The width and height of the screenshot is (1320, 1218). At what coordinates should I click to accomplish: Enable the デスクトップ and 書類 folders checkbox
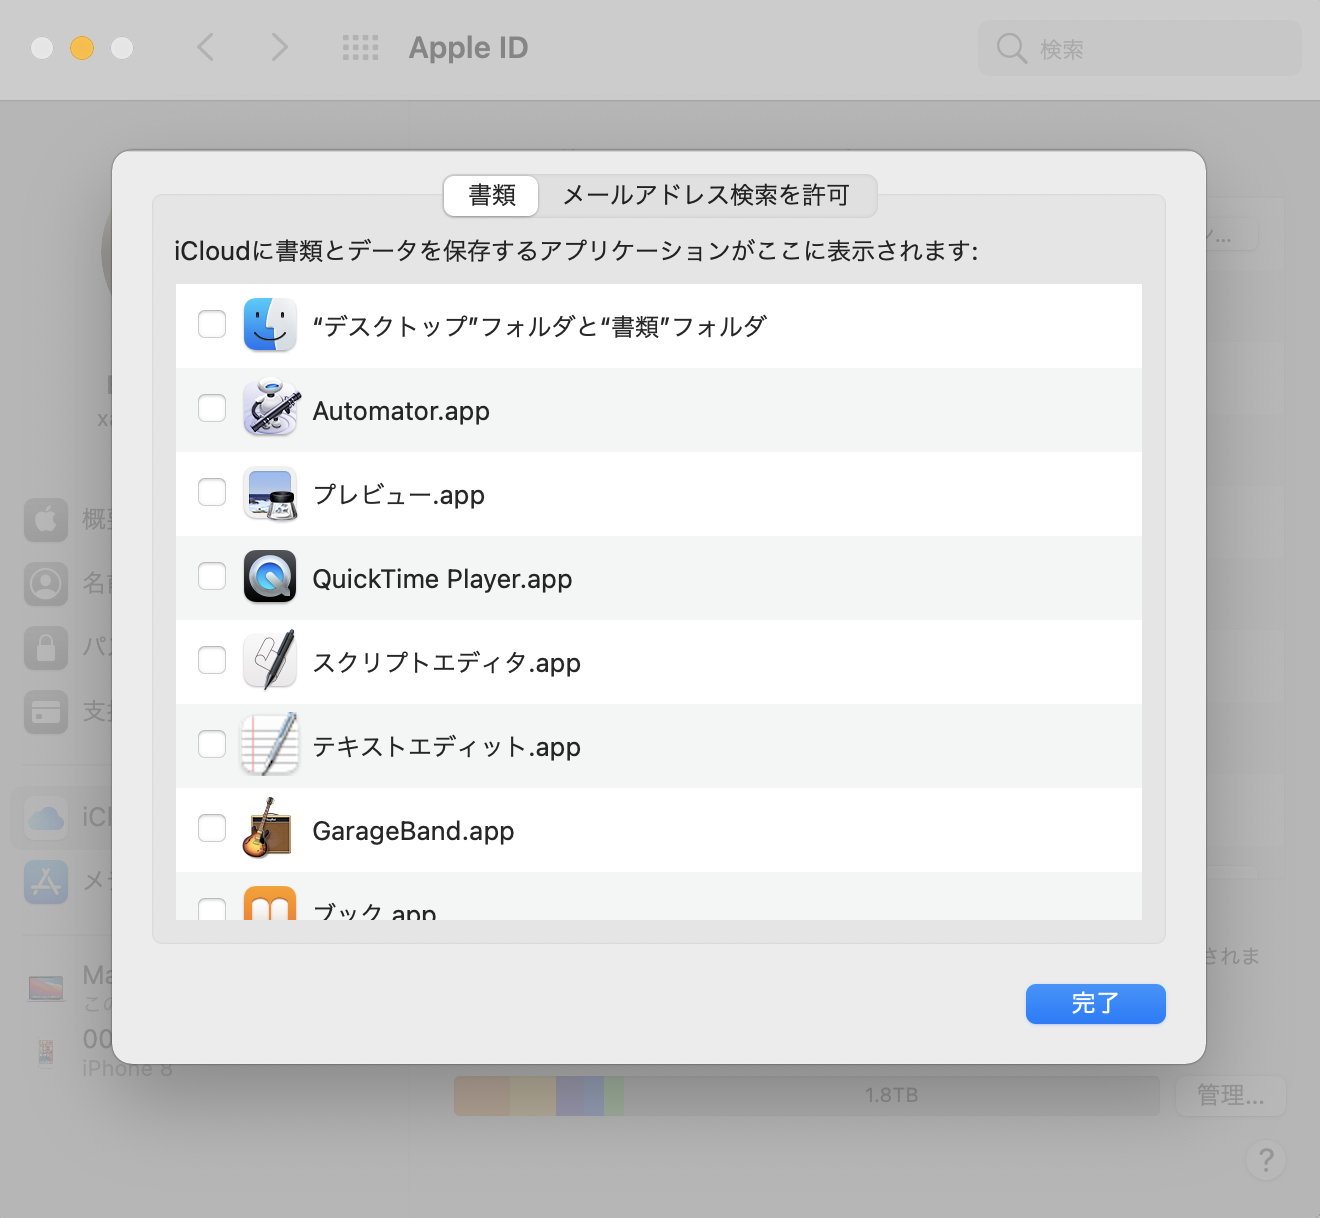coord(212,324)
